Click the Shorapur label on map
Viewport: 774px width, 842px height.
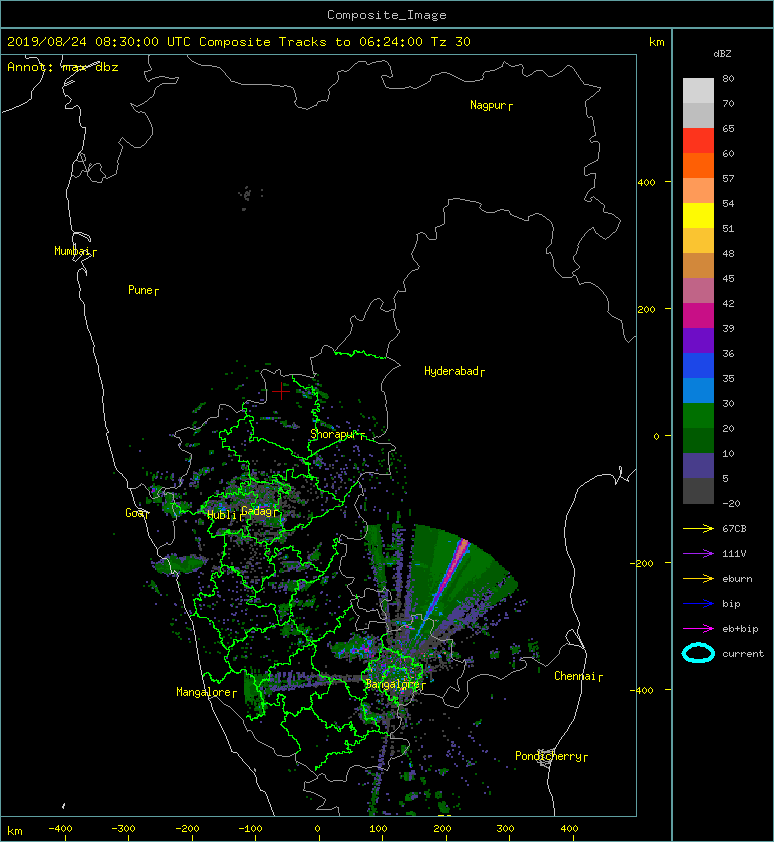(x=337, y=434)
